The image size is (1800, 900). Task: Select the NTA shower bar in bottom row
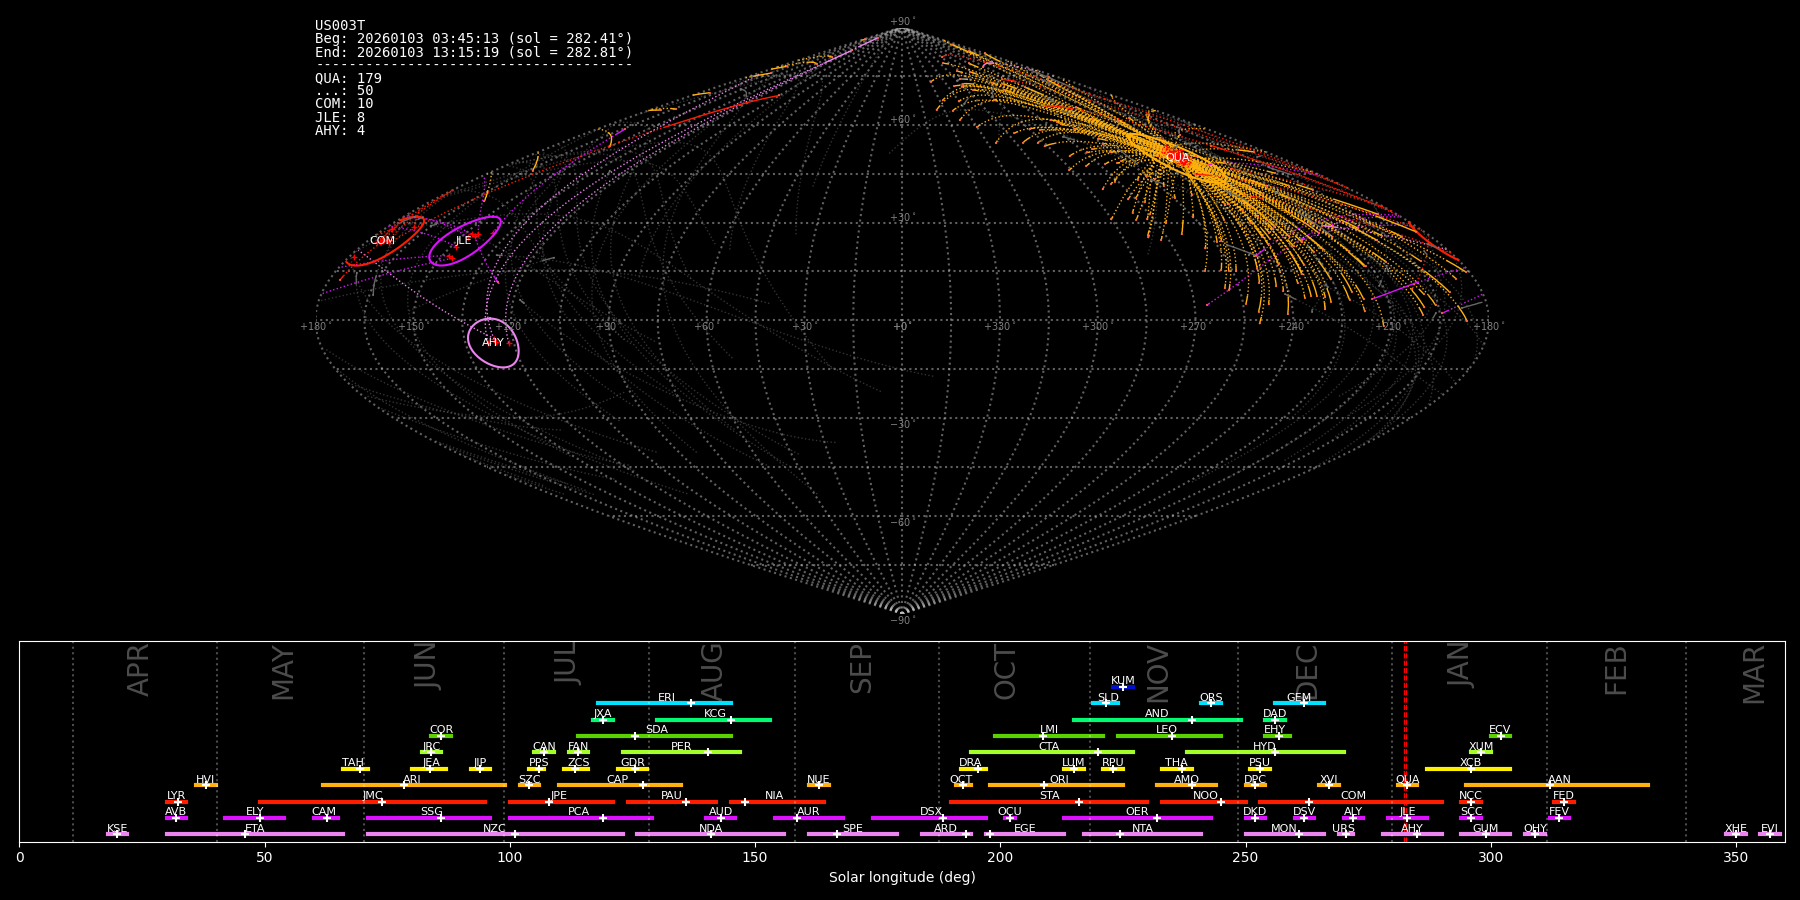[x=1142, y=834]
